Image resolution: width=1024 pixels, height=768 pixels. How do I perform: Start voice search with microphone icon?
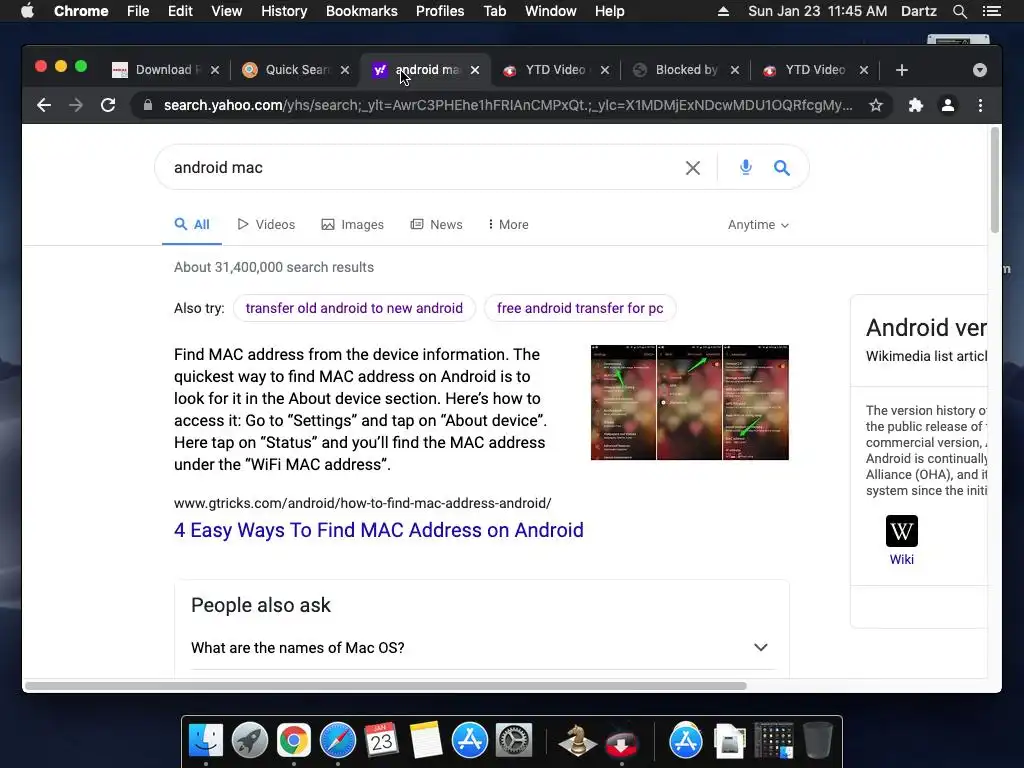746,167
